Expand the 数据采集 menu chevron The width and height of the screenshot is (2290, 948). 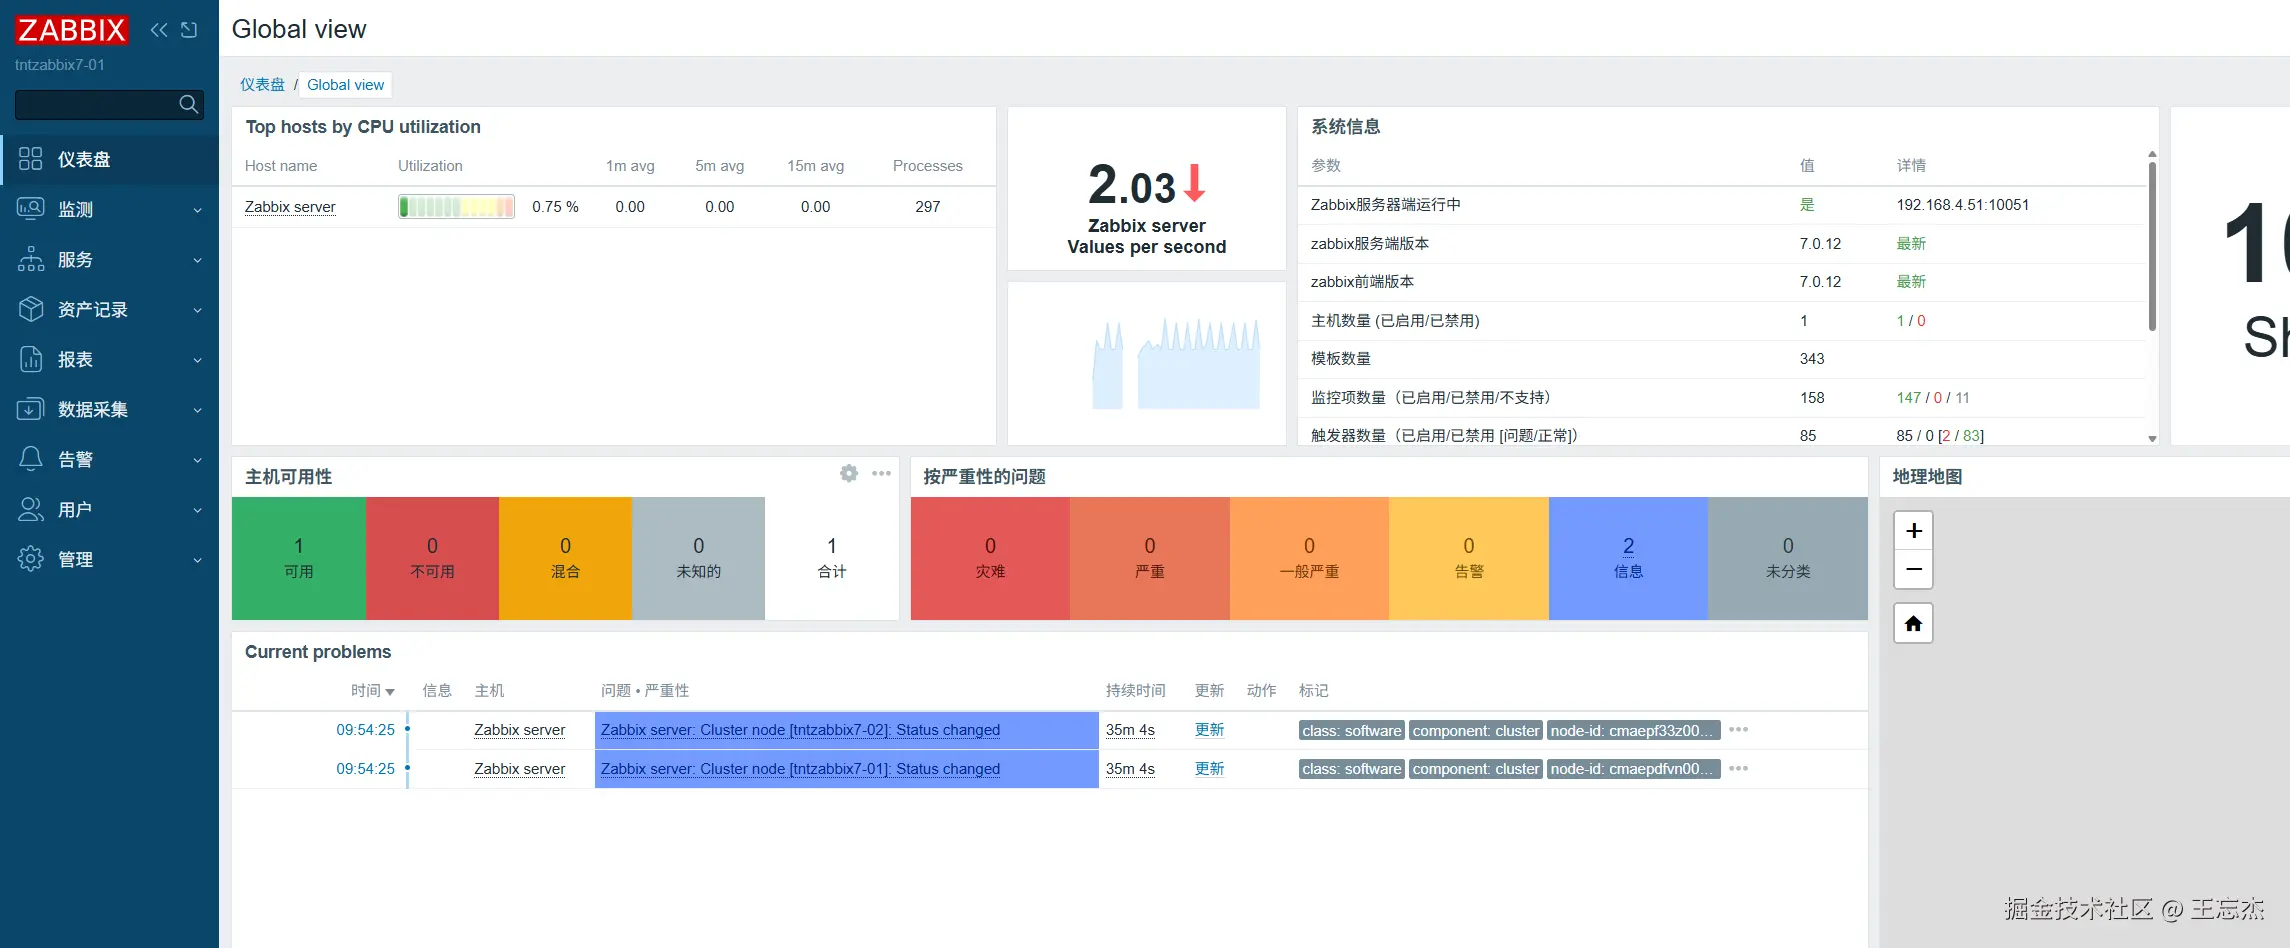[x=197, y=410]
